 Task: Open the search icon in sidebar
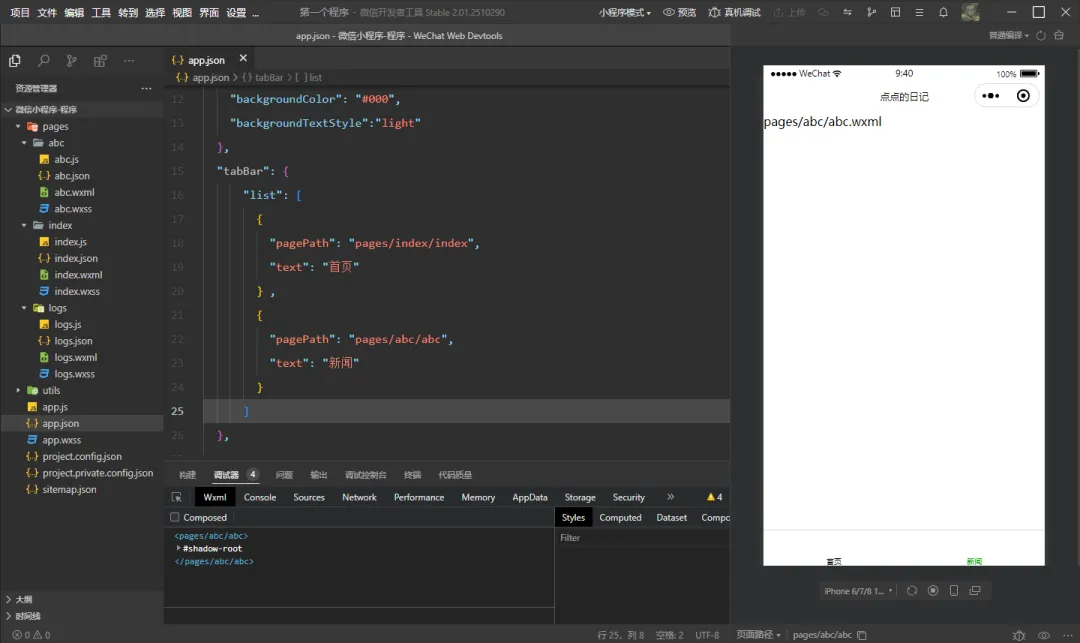click(x=43, y=61)
